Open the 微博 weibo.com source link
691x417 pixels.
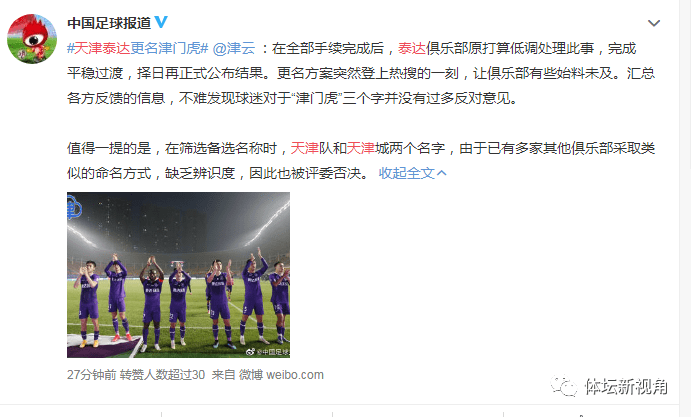(281, 375)
